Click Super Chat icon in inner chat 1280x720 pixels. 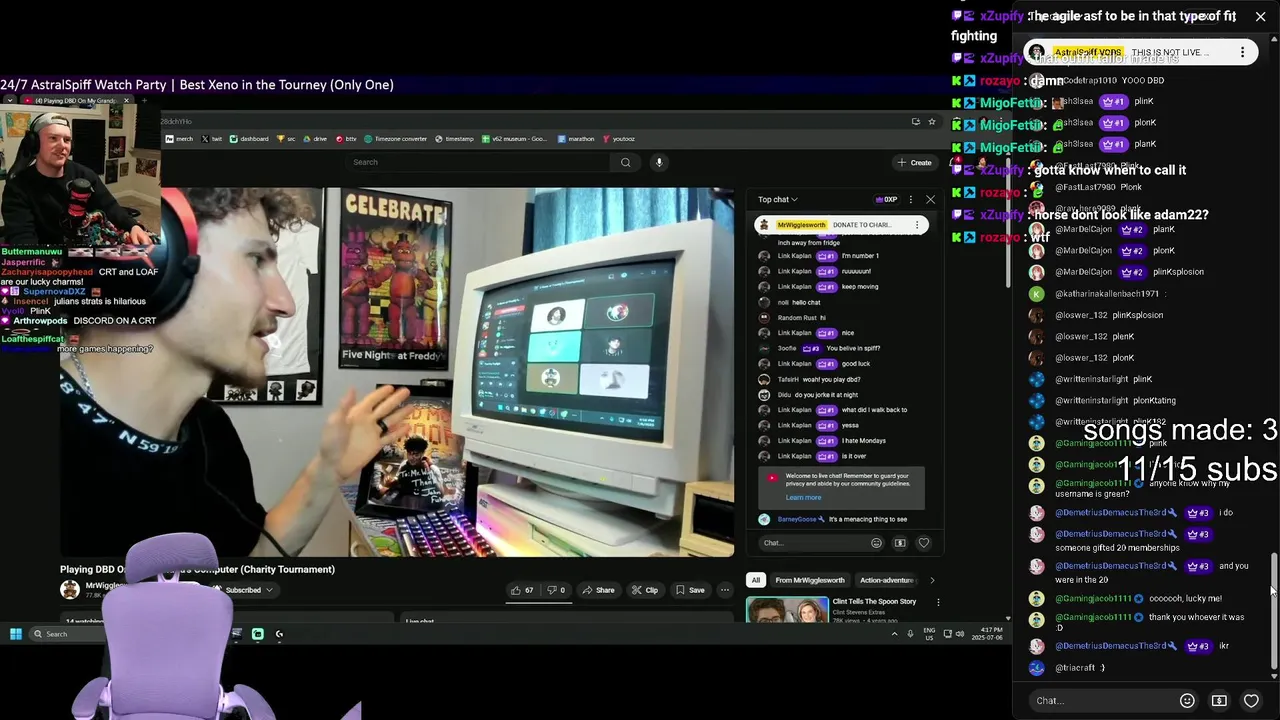point(900,543)
